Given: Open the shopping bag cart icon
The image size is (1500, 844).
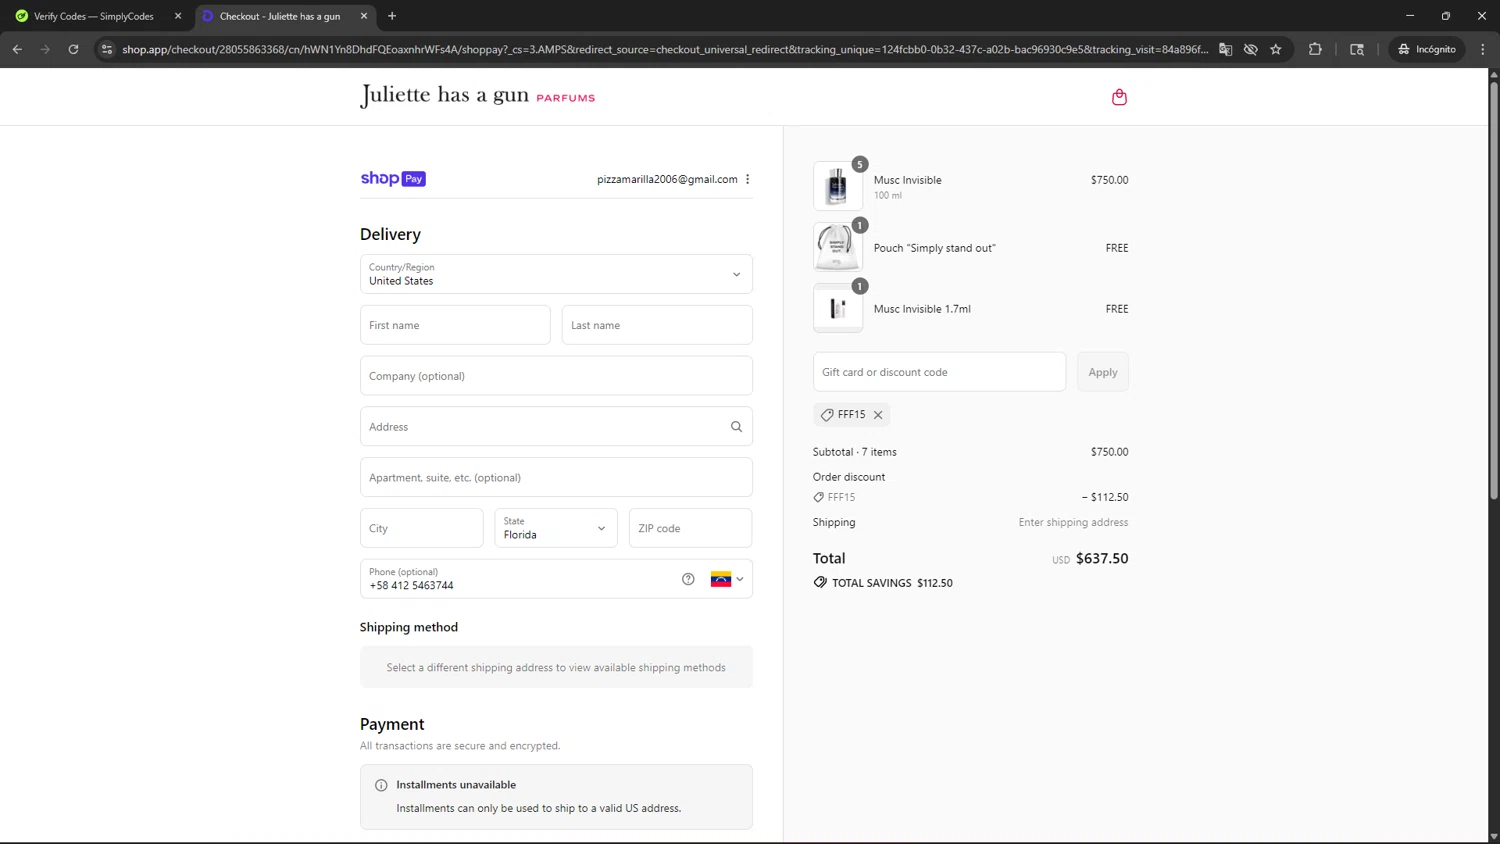Looking at the screenshot, I should click(1119, 97).
